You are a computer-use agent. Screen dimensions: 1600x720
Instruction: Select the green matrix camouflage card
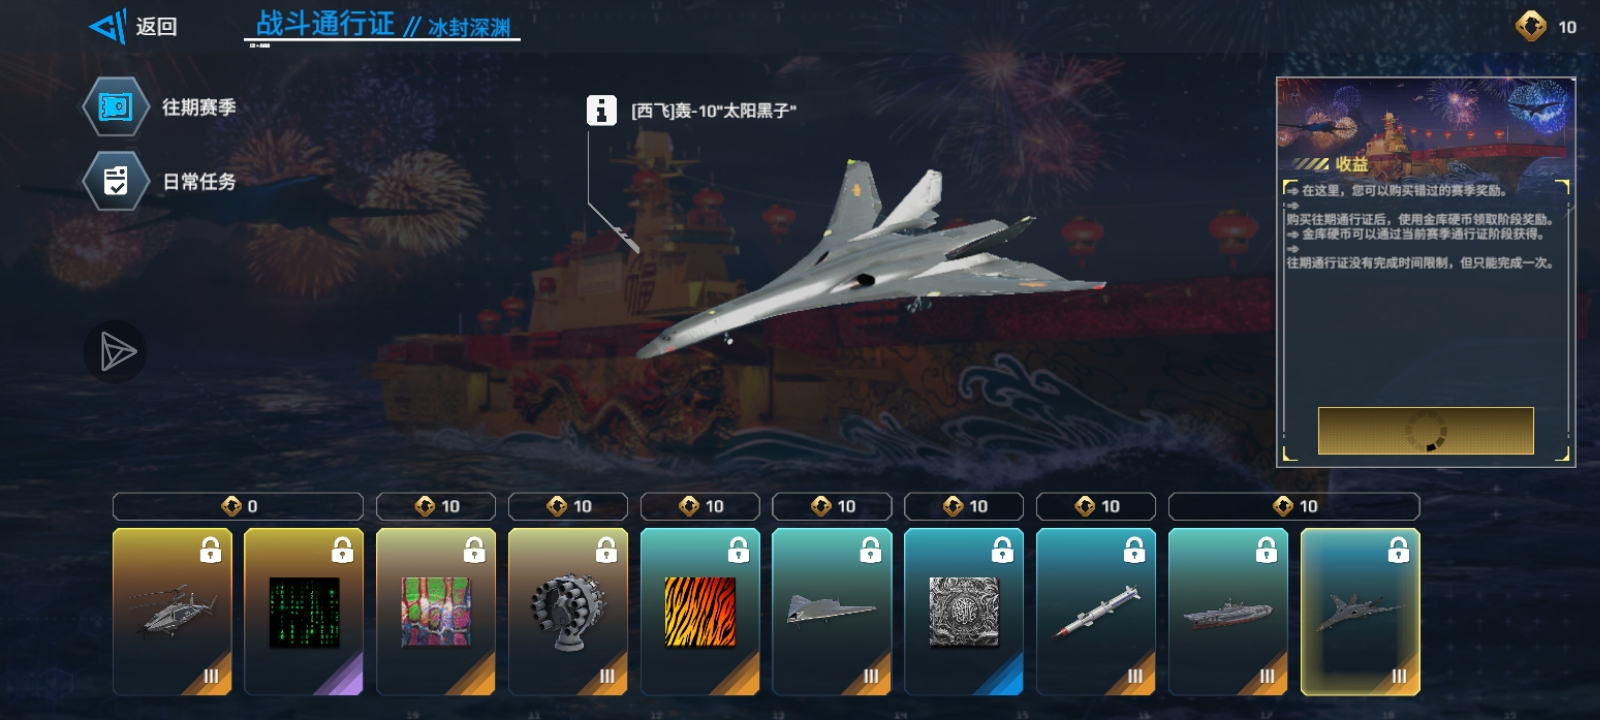click(x=304, y=611)
